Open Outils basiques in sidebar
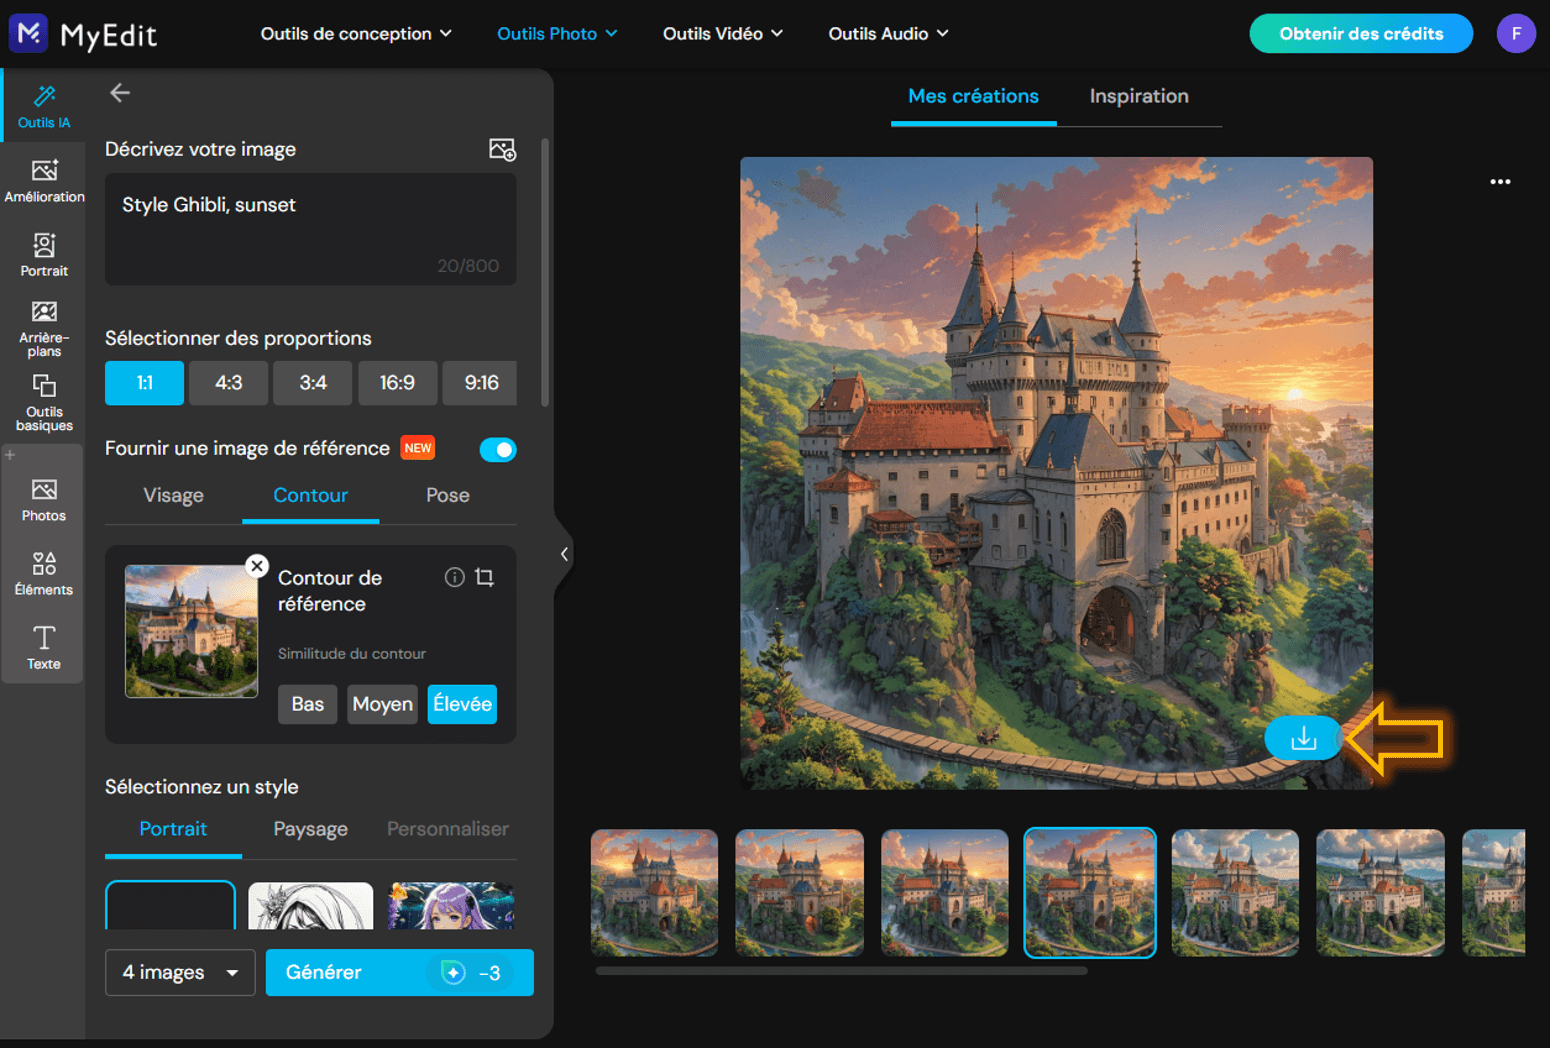This screenshot has width=1550, height=1048. (x=44, y=403)
